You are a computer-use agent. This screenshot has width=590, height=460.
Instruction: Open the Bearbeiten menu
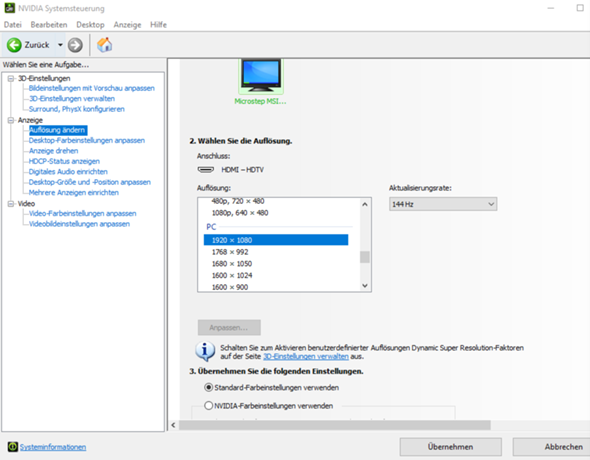click(49, 25)
